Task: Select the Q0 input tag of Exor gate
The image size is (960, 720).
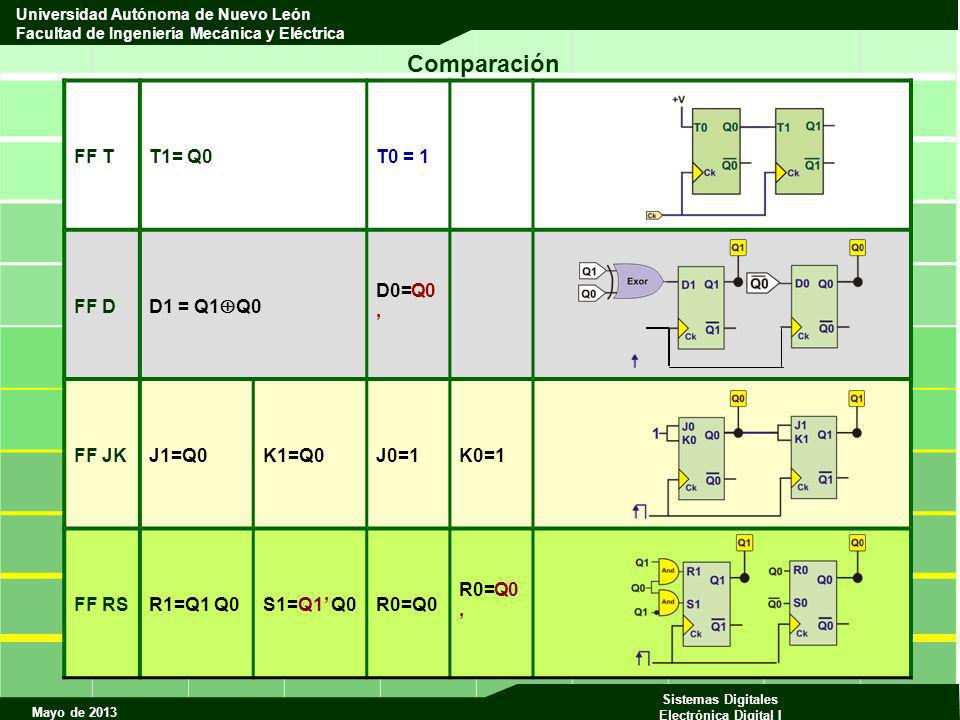Action: pos(591,294)
